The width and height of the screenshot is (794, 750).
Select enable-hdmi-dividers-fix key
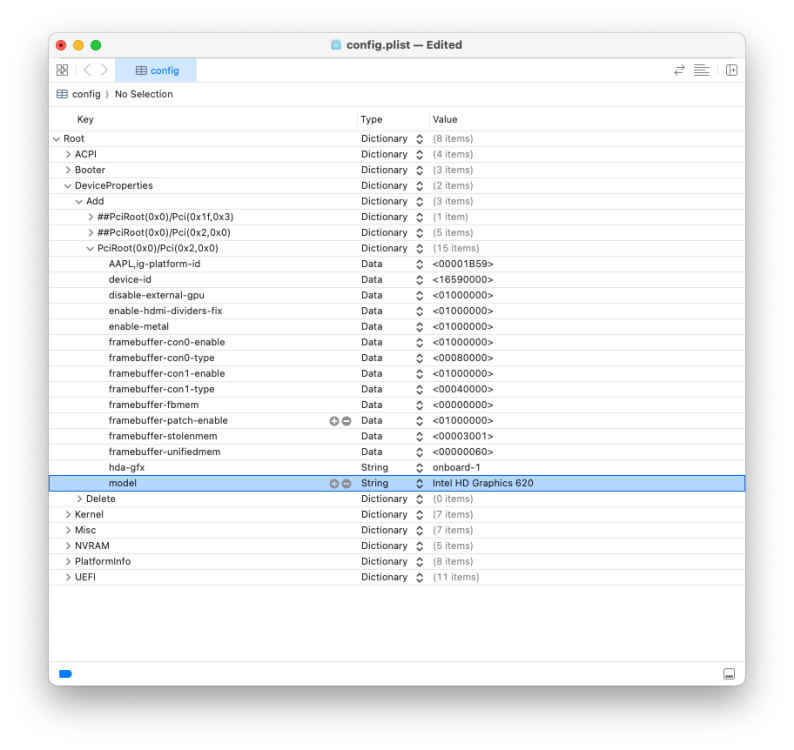(x=165, y=311)
